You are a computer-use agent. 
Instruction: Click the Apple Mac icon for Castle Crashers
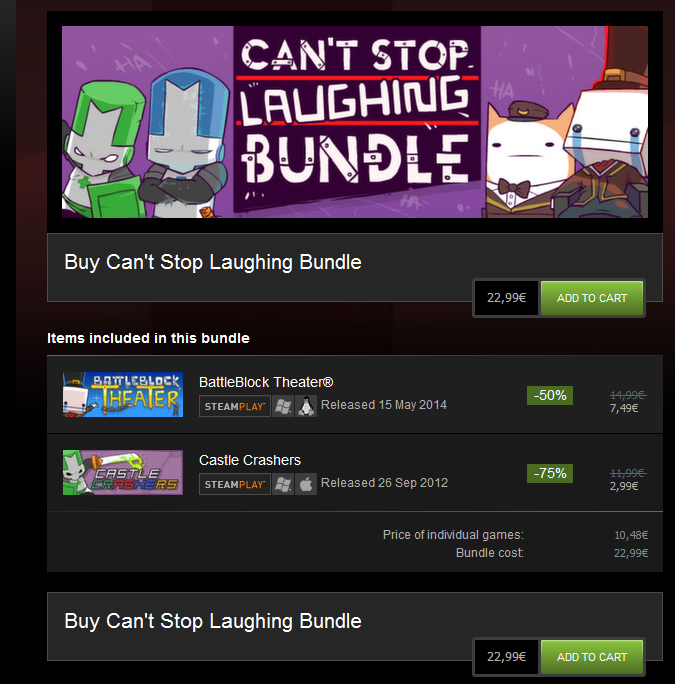pos(306,484)
